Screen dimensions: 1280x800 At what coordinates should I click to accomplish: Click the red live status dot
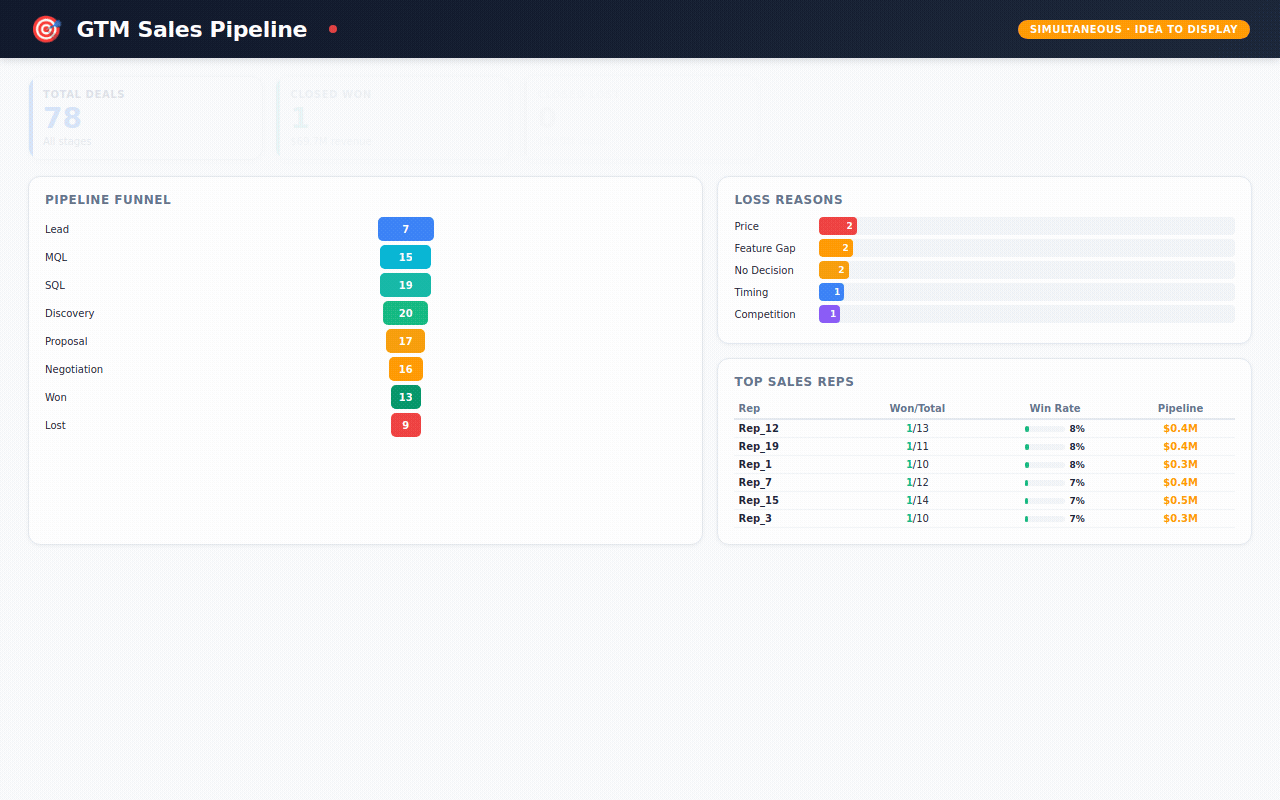coord(333,29)
